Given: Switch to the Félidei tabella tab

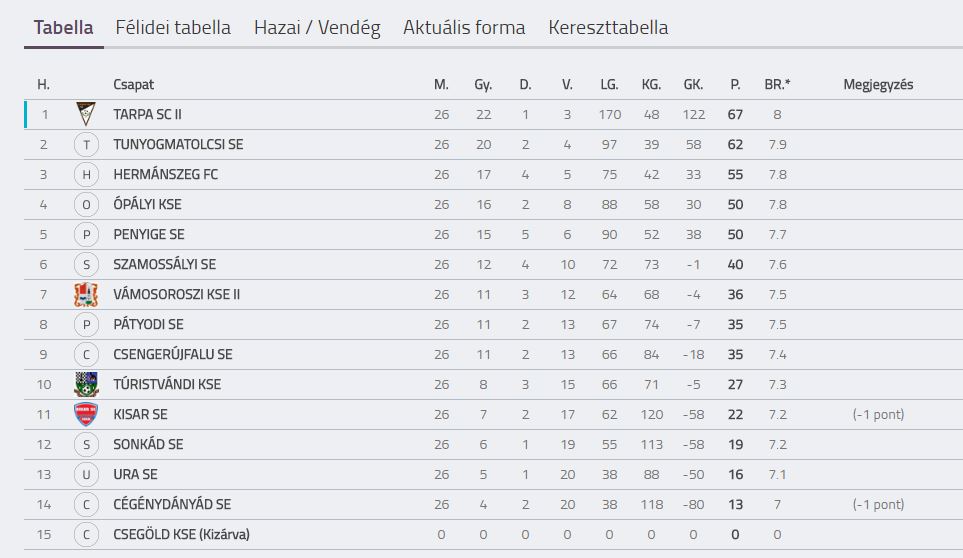Looking at the screenshot, I should point(173,28).
